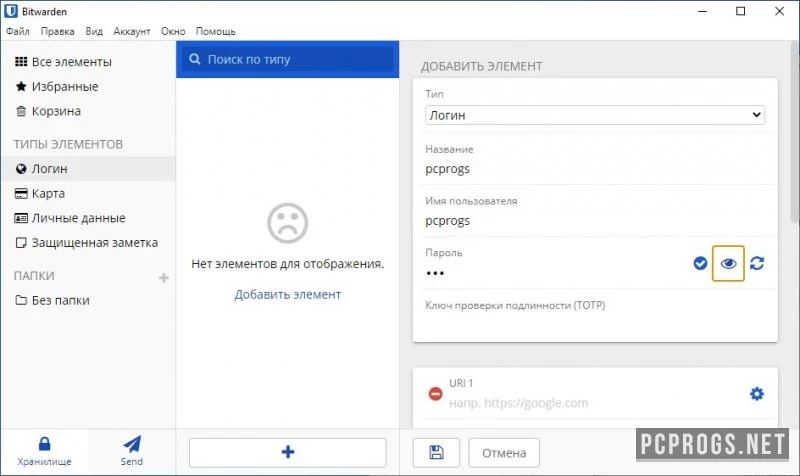This screenshot has width=800, height=476.
Task: Click the Bitwarden shield icon in title bar
Action: 10,11
